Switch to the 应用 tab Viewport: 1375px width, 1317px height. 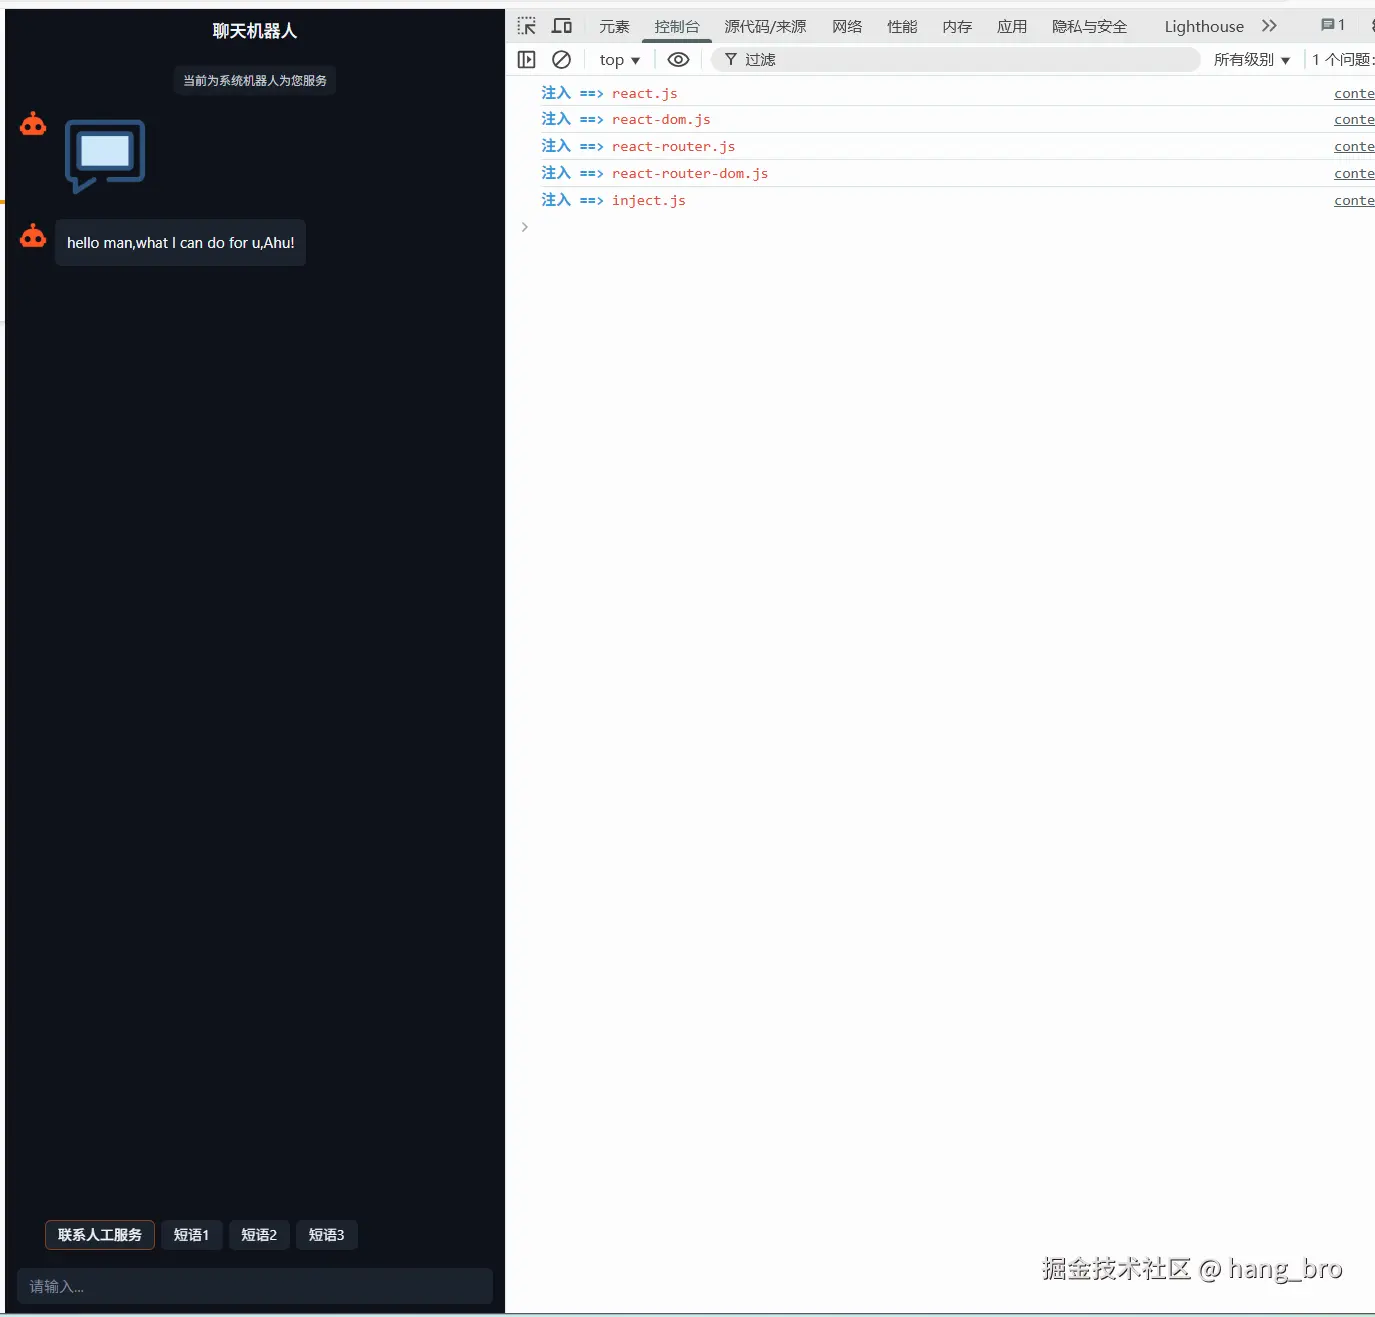[1012, 27]
